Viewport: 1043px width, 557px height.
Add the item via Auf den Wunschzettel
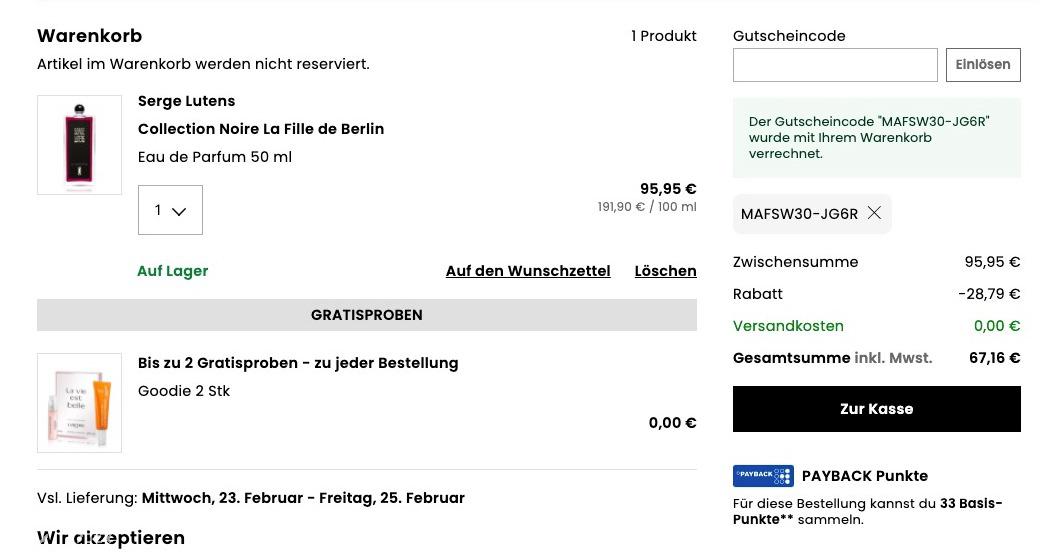pos(528,271)
